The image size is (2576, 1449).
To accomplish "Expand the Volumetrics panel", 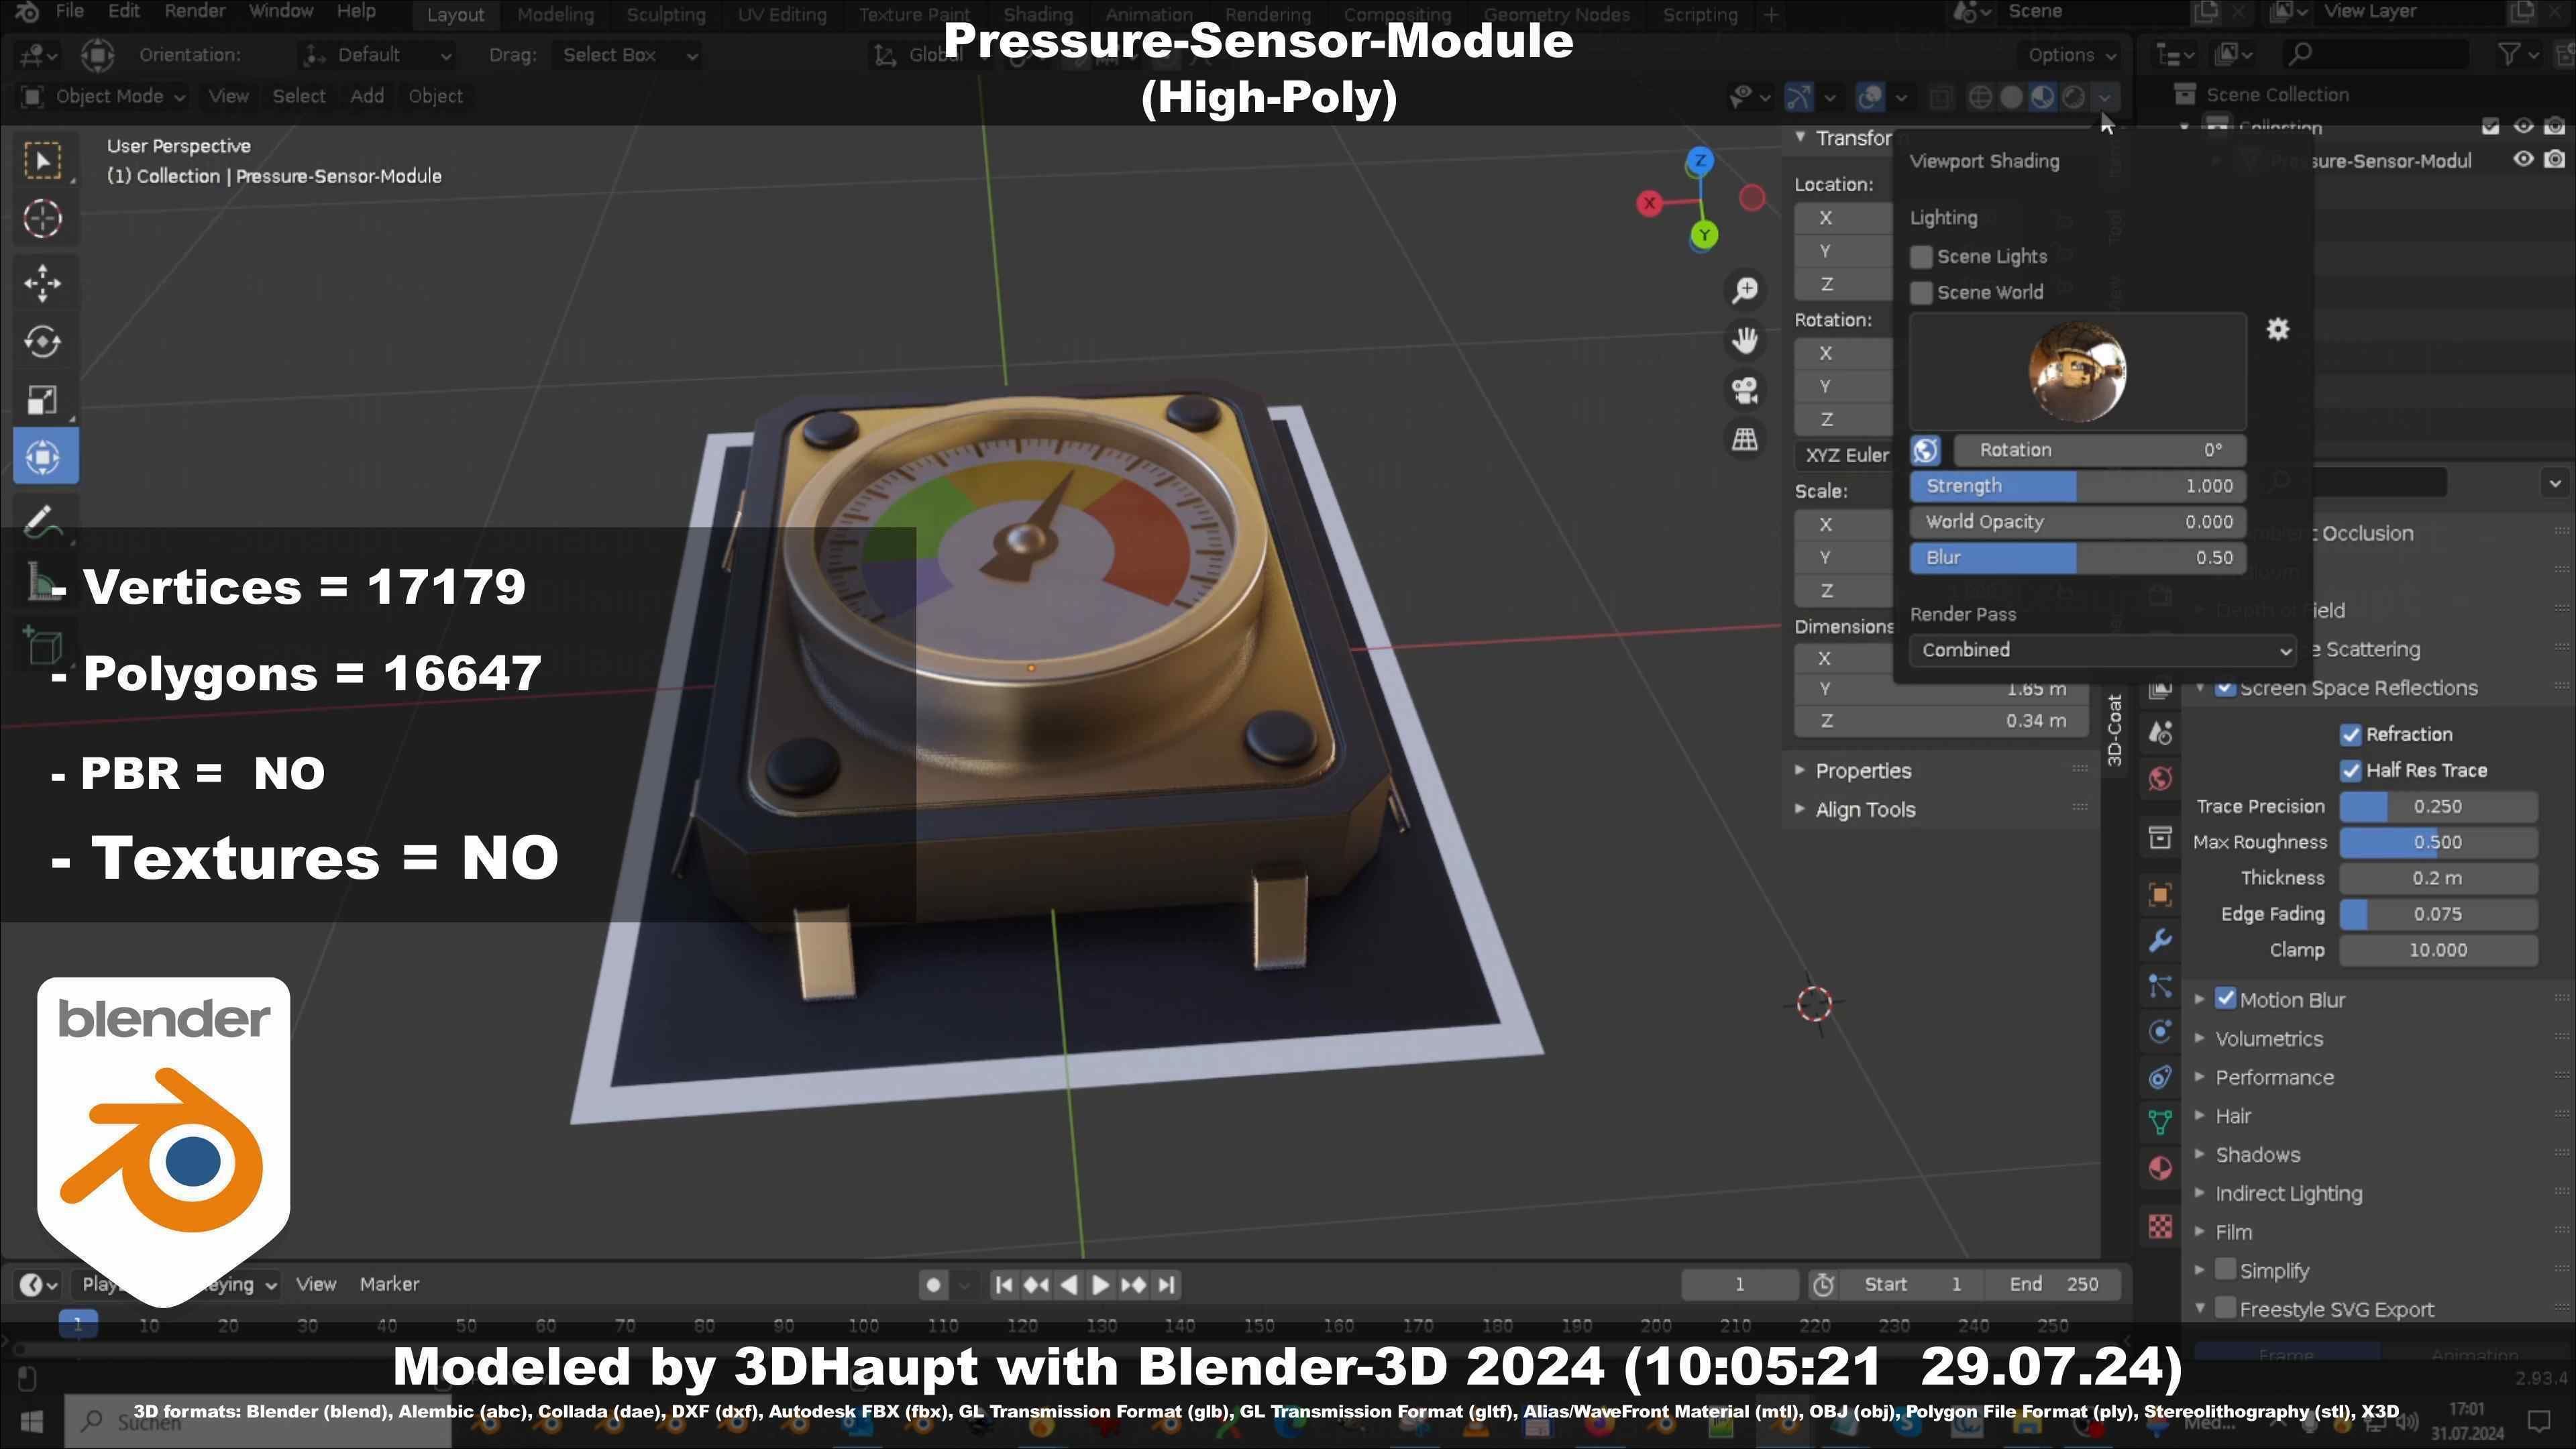I will [2269, 1039].
